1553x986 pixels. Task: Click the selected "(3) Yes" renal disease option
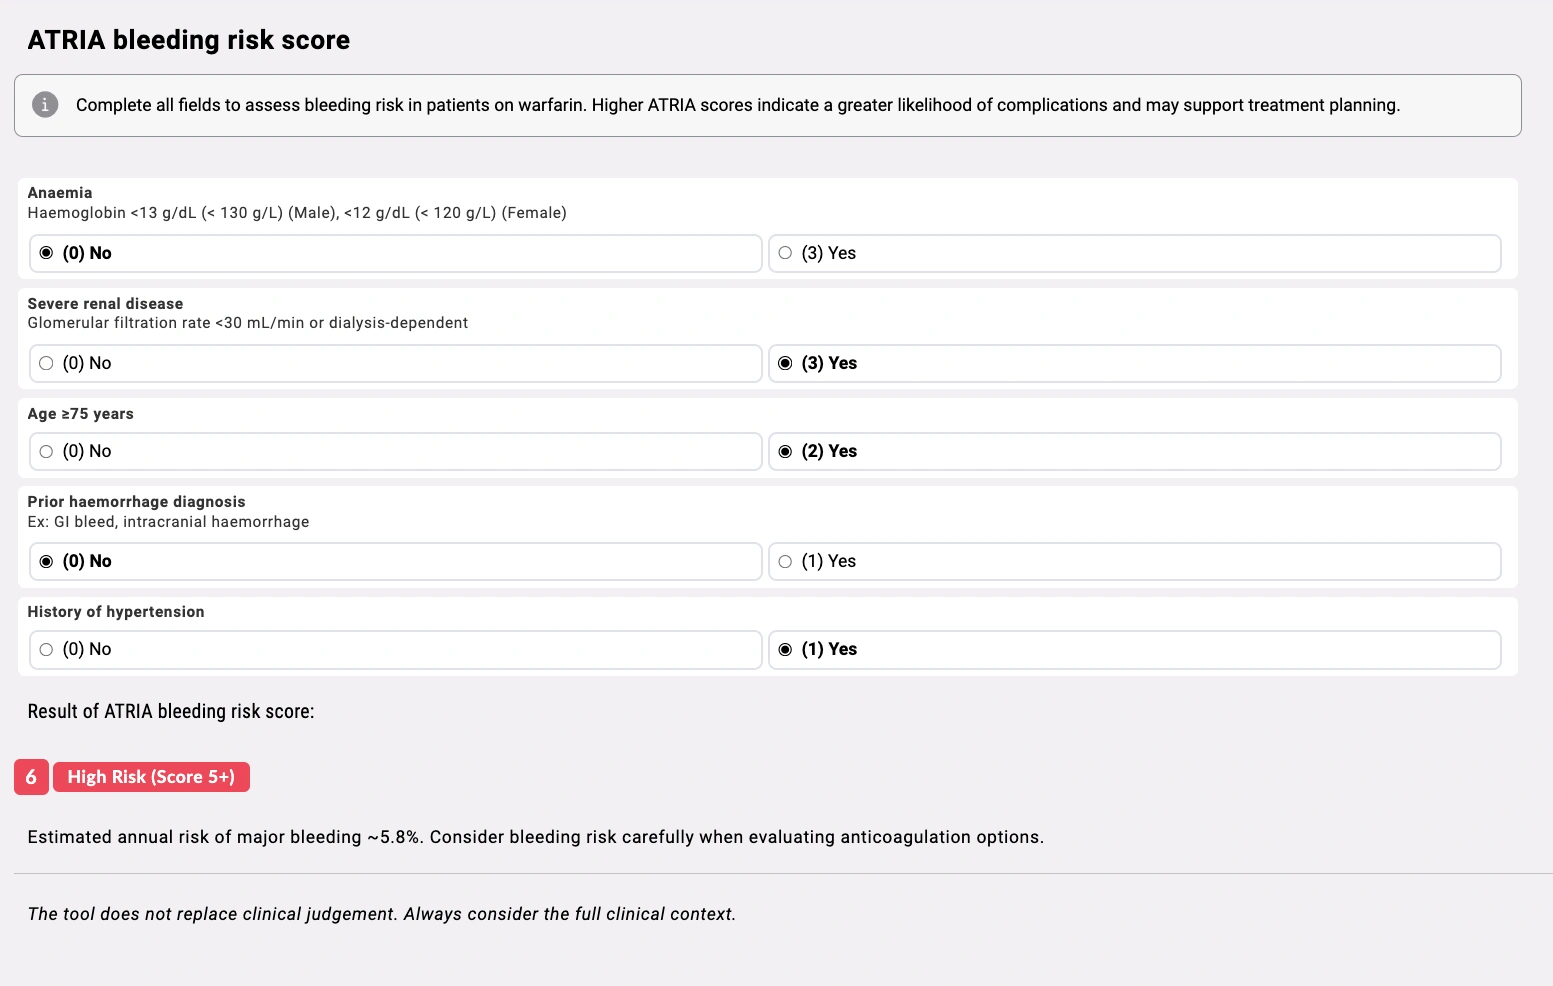coord(1135,363)
